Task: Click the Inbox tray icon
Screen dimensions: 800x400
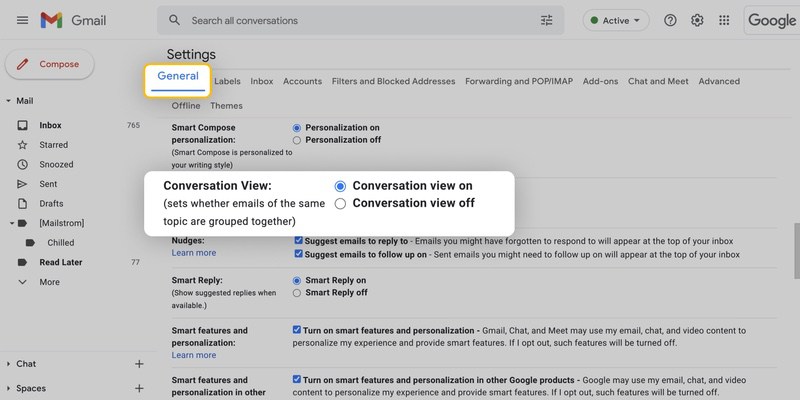Action: point(22,126)
